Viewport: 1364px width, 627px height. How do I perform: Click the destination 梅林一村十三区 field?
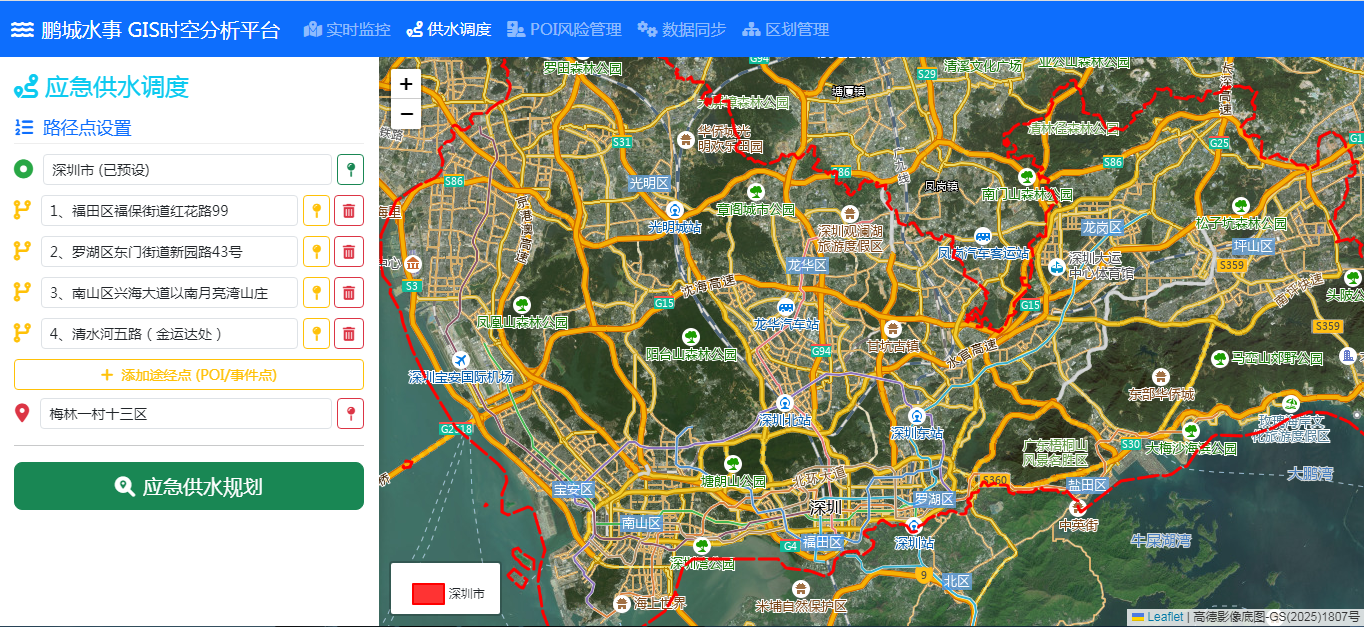click(186, 414)
